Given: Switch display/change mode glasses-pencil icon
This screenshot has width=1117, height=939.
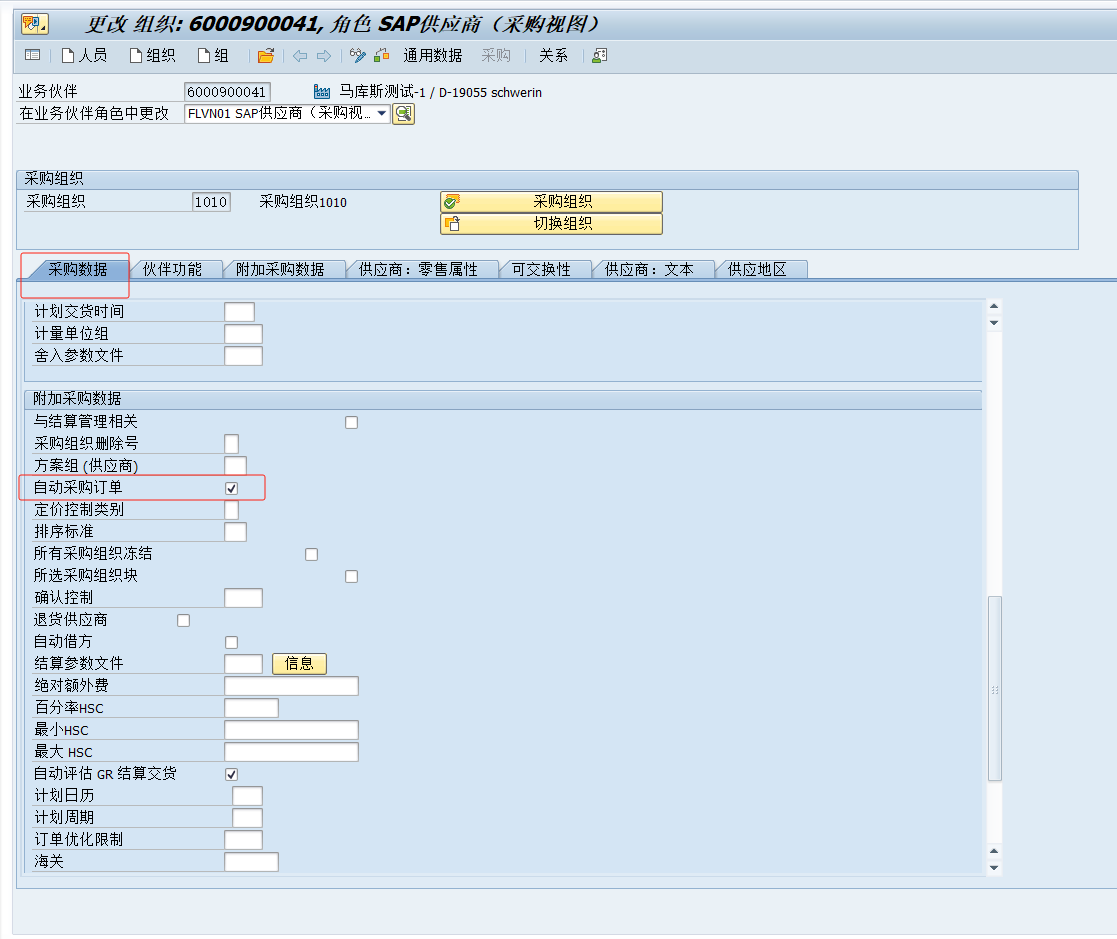Looking at the screenshot, I should pyautogui.click(x=358, y=55).
